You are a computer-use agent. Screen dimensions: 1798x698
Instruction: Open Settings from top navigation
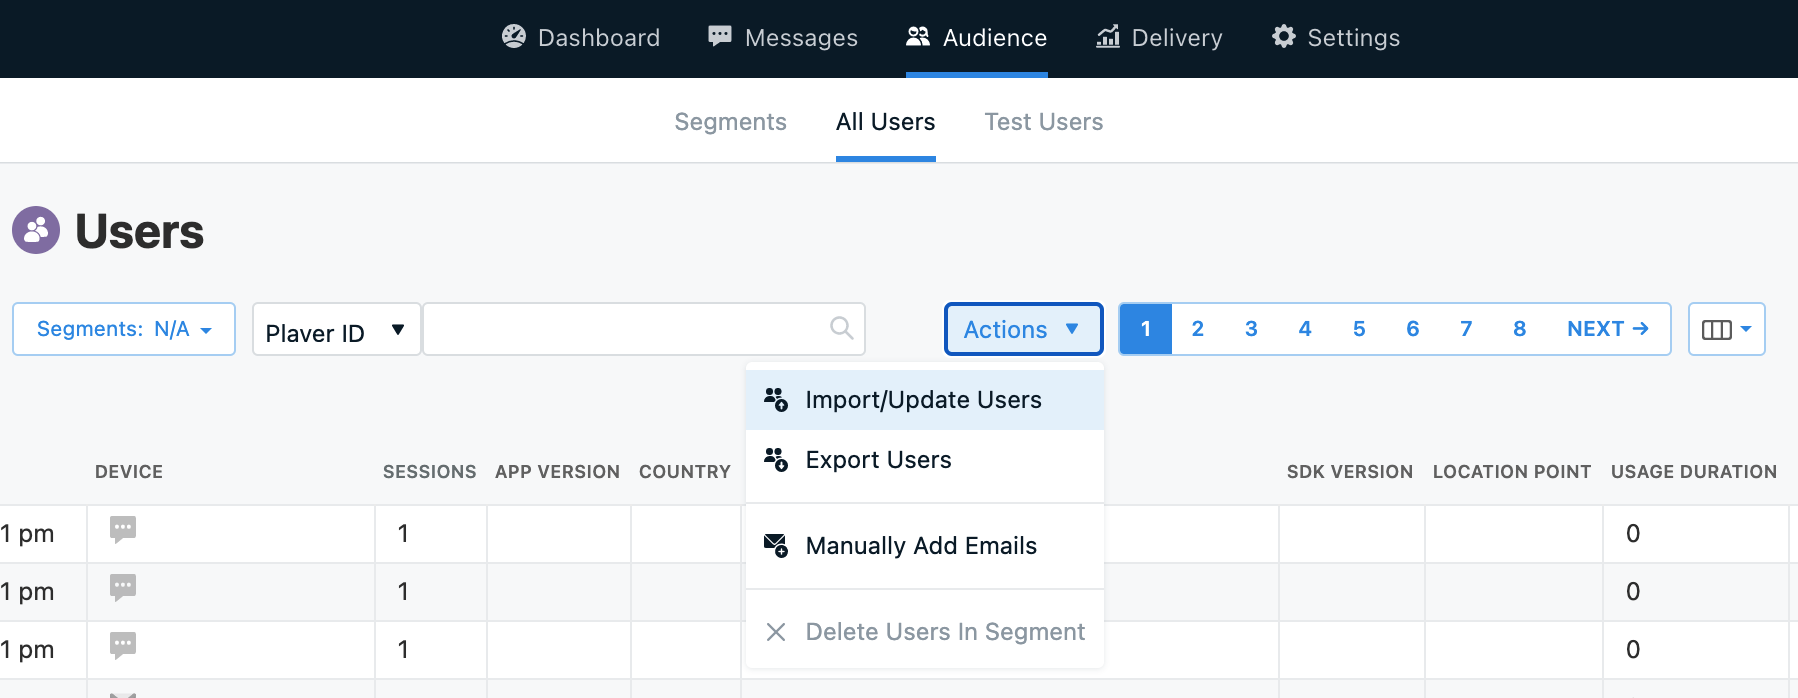(1335, 38)
